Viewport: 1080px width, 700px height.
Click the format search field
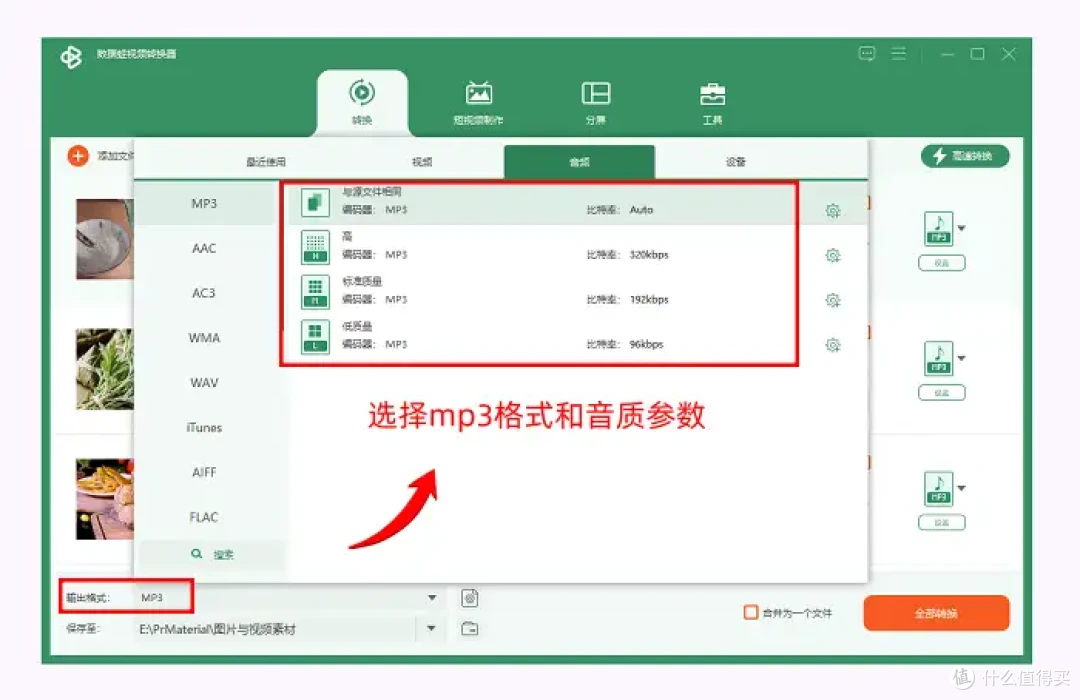(x=211, y=555)
